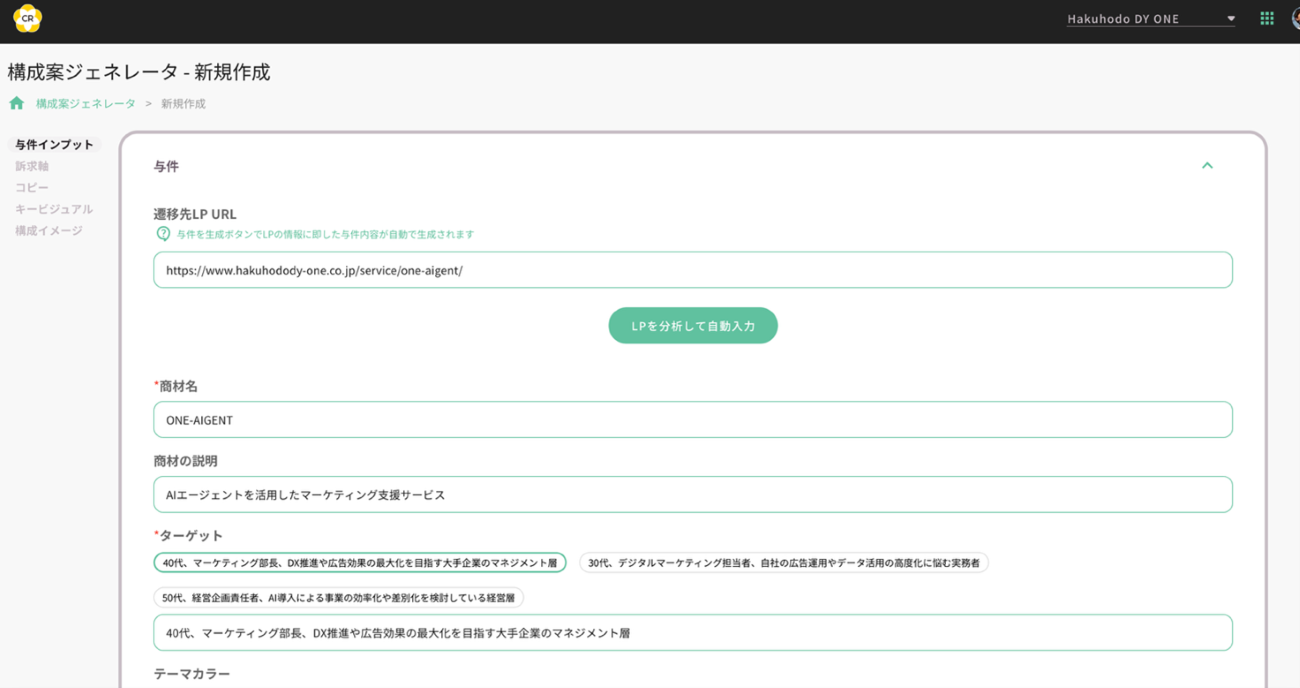
Task: Open the user avatar profile icon
Action: click(x=1295, y=17)
